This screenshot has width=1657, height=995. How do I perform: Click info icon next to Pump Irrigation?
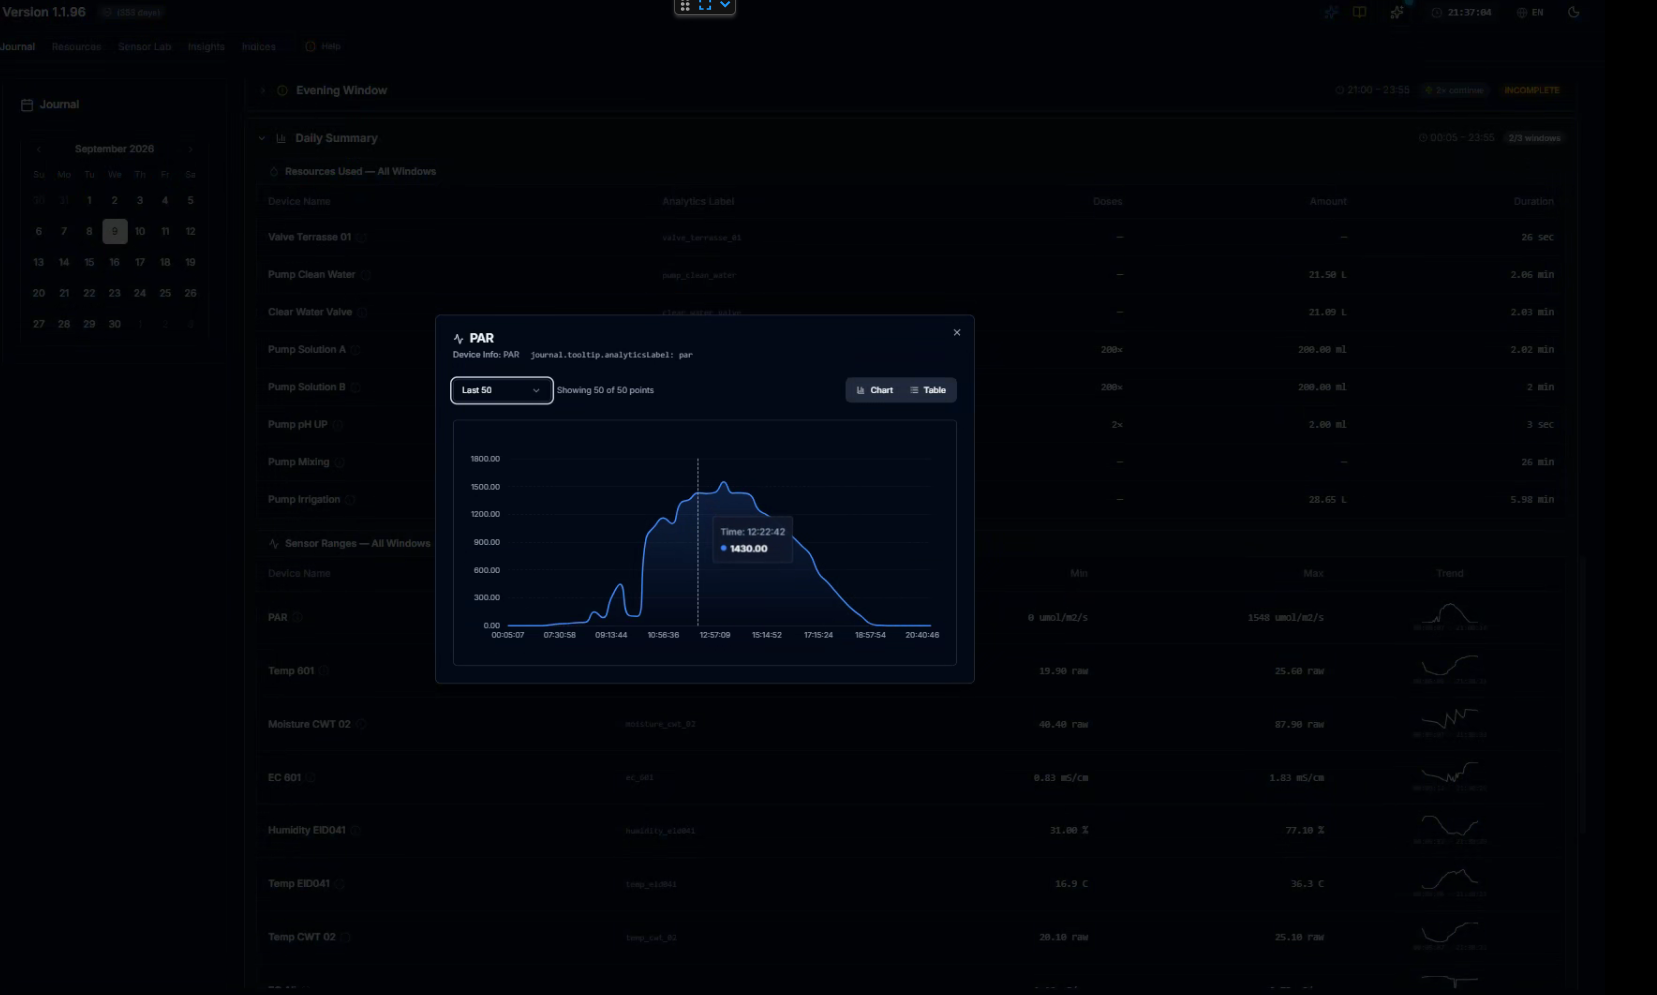(x=350, y=500)
